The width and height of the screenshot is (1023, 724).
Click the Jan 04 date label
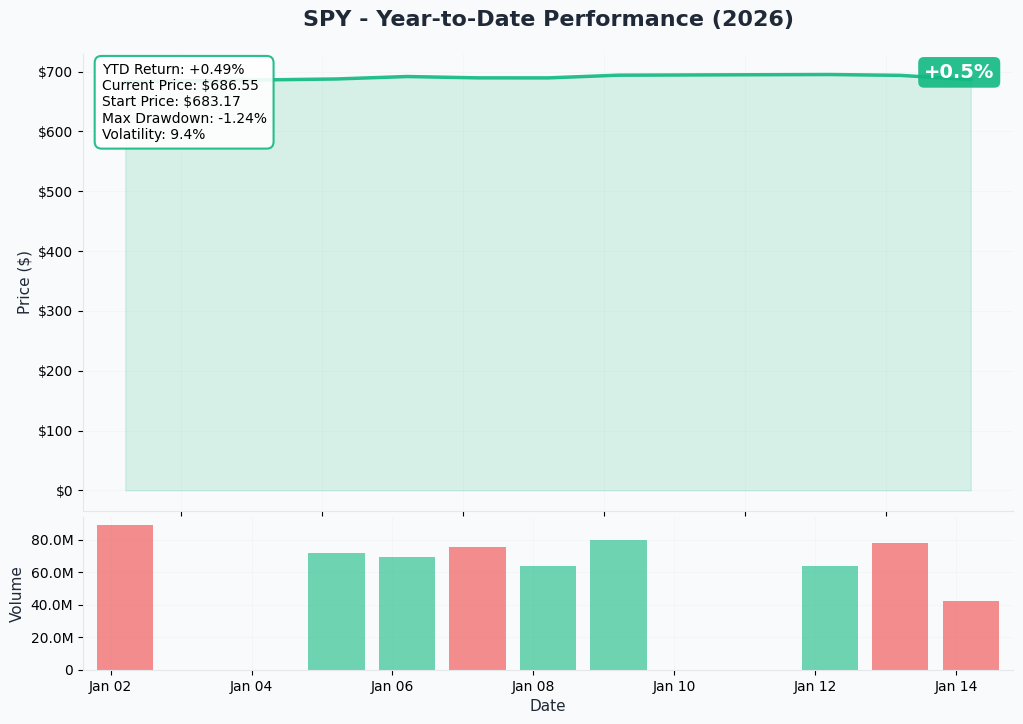(x=251, y=686)
